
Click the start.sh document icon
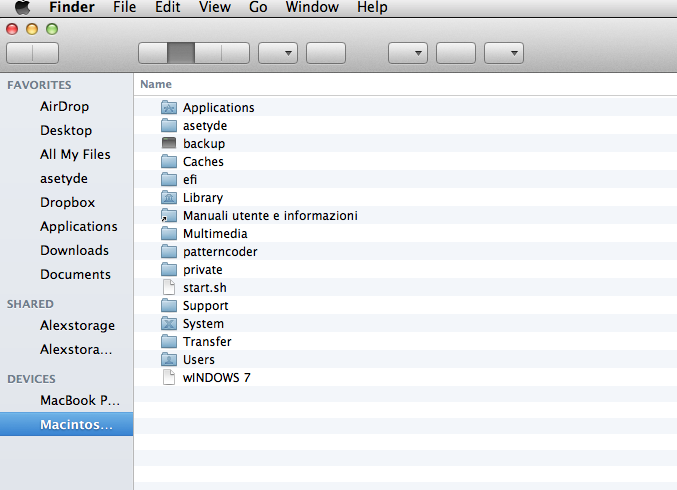click(x=169, y=288)
